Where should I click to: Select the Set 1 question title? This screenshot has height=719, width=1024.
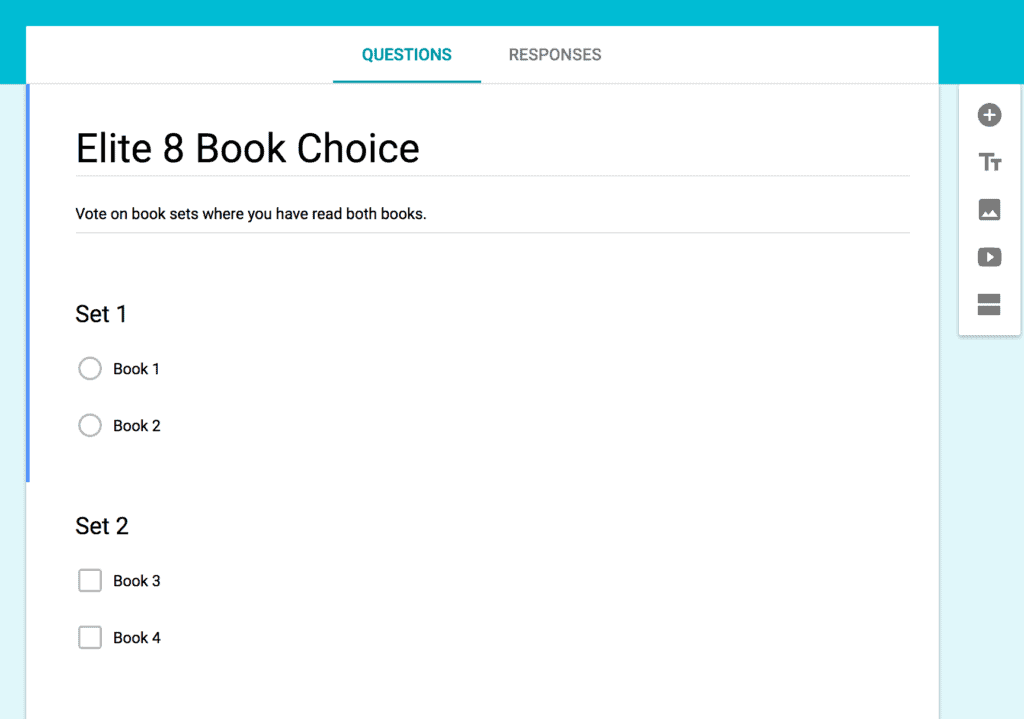(101, 314)
